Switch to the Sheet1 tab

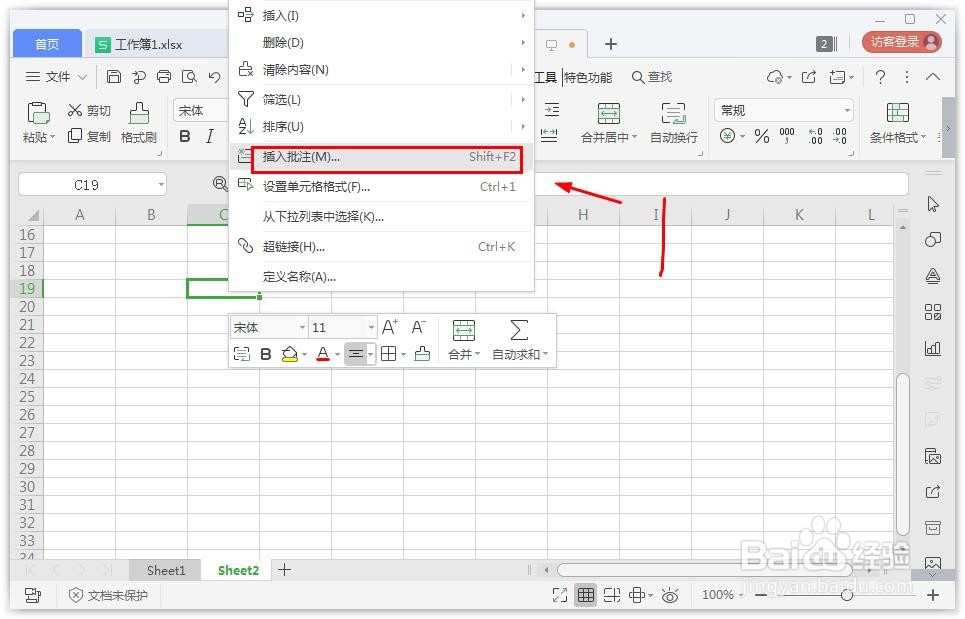(x=165, y=570)
